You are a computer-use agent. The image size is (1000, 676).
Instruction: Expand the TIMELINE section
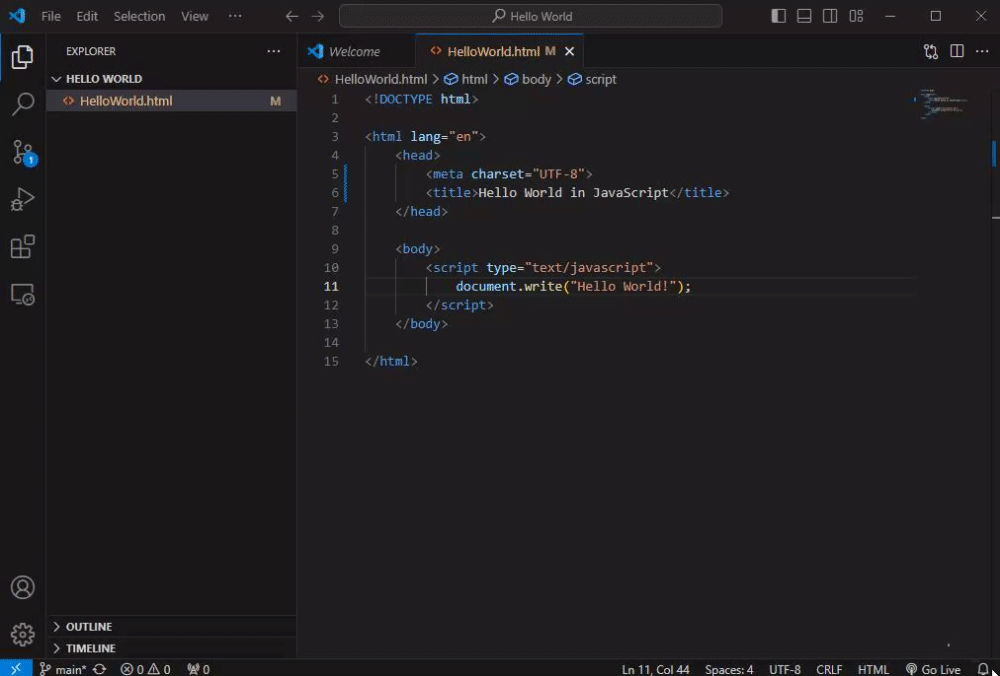(x=90, y=648)
